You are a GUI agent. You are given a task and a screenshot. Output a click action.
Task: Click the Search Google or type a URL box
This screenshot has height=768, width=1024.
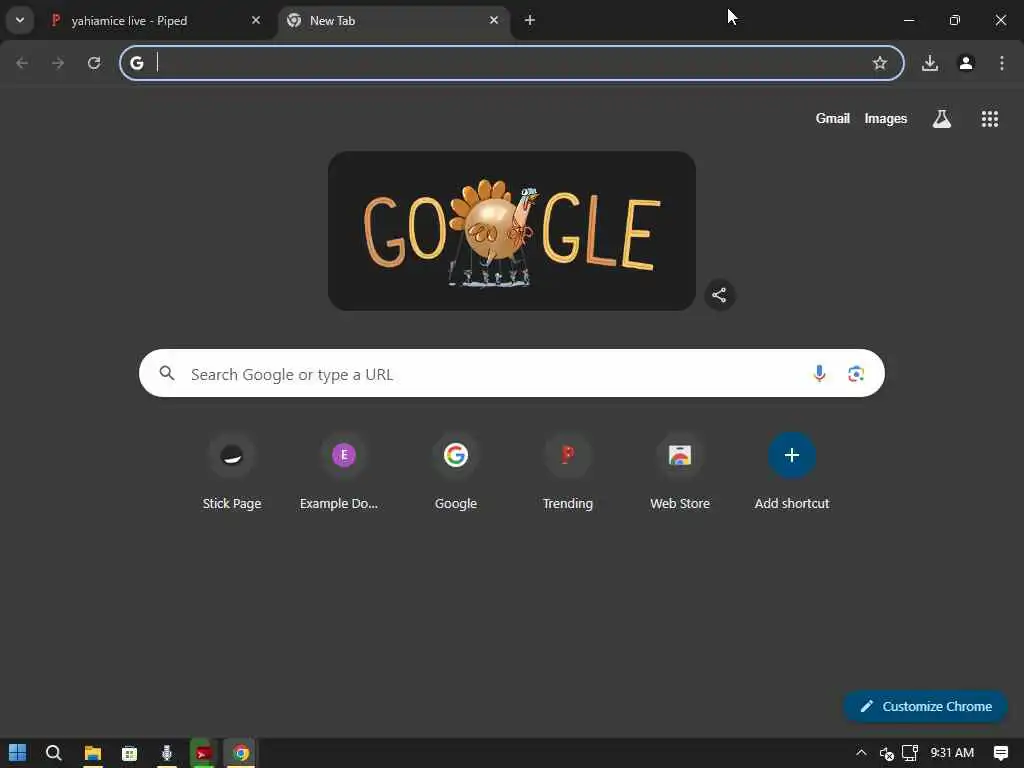pos(512,373)
